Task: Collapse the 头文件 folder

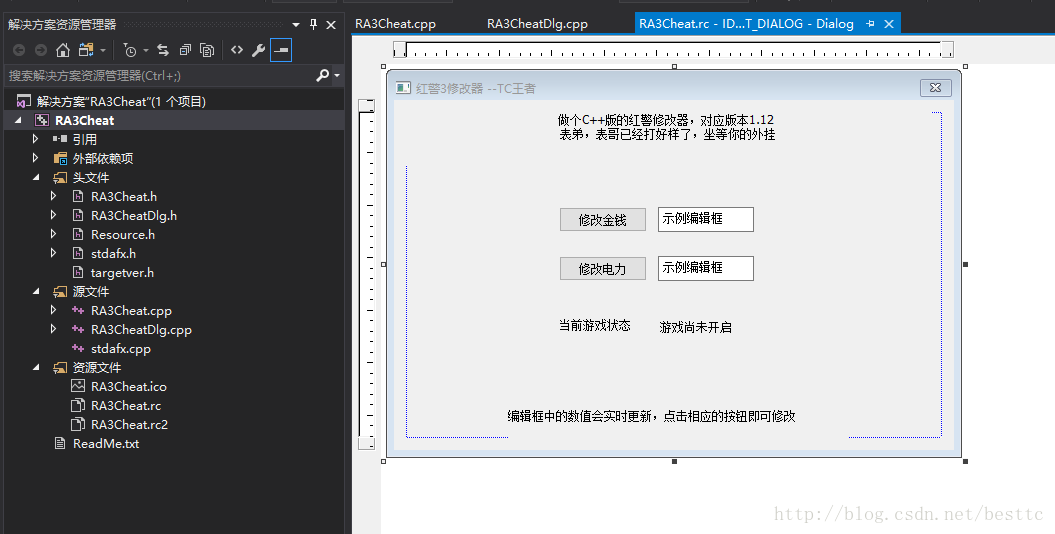Action: (36, 178)
